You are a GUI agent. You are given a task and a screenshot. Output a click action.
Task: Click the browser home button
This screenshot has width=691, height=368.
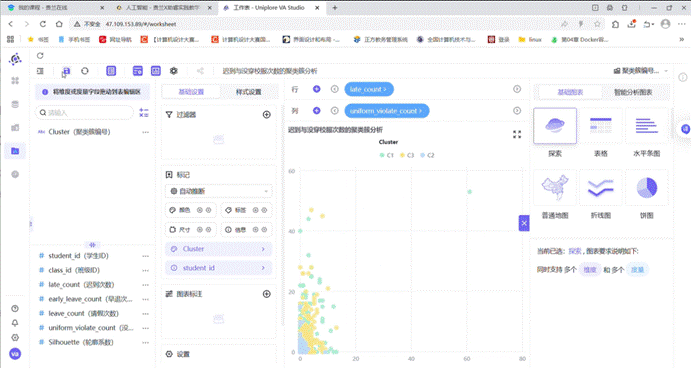point(59,24)
